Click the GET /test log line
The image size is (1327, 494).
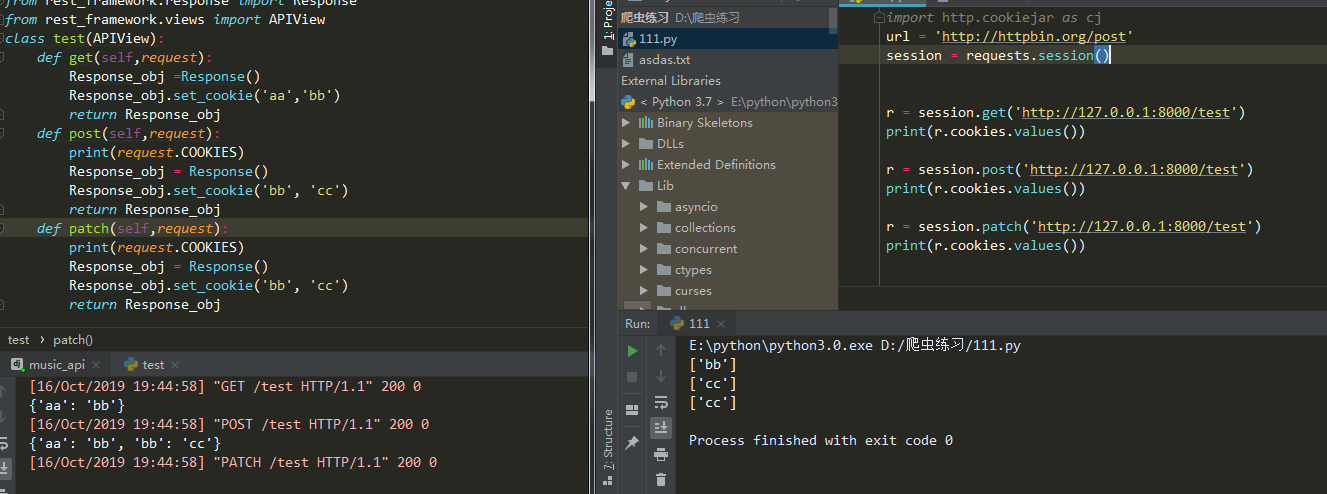coord(225,387)
